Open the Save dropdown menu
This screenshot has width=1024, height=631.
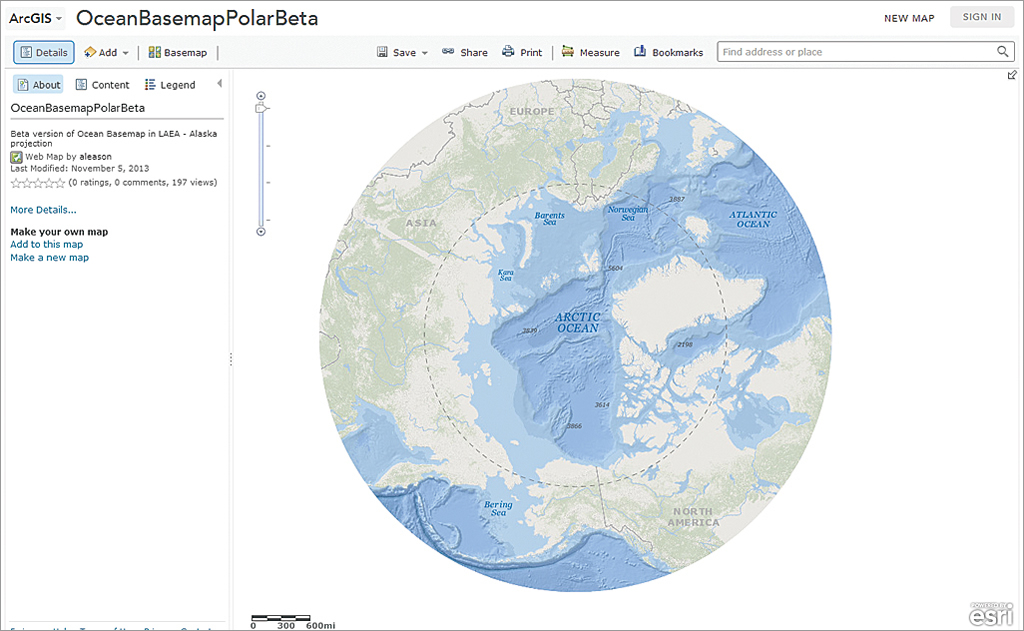pyautogui.click(x=402, y=52)
